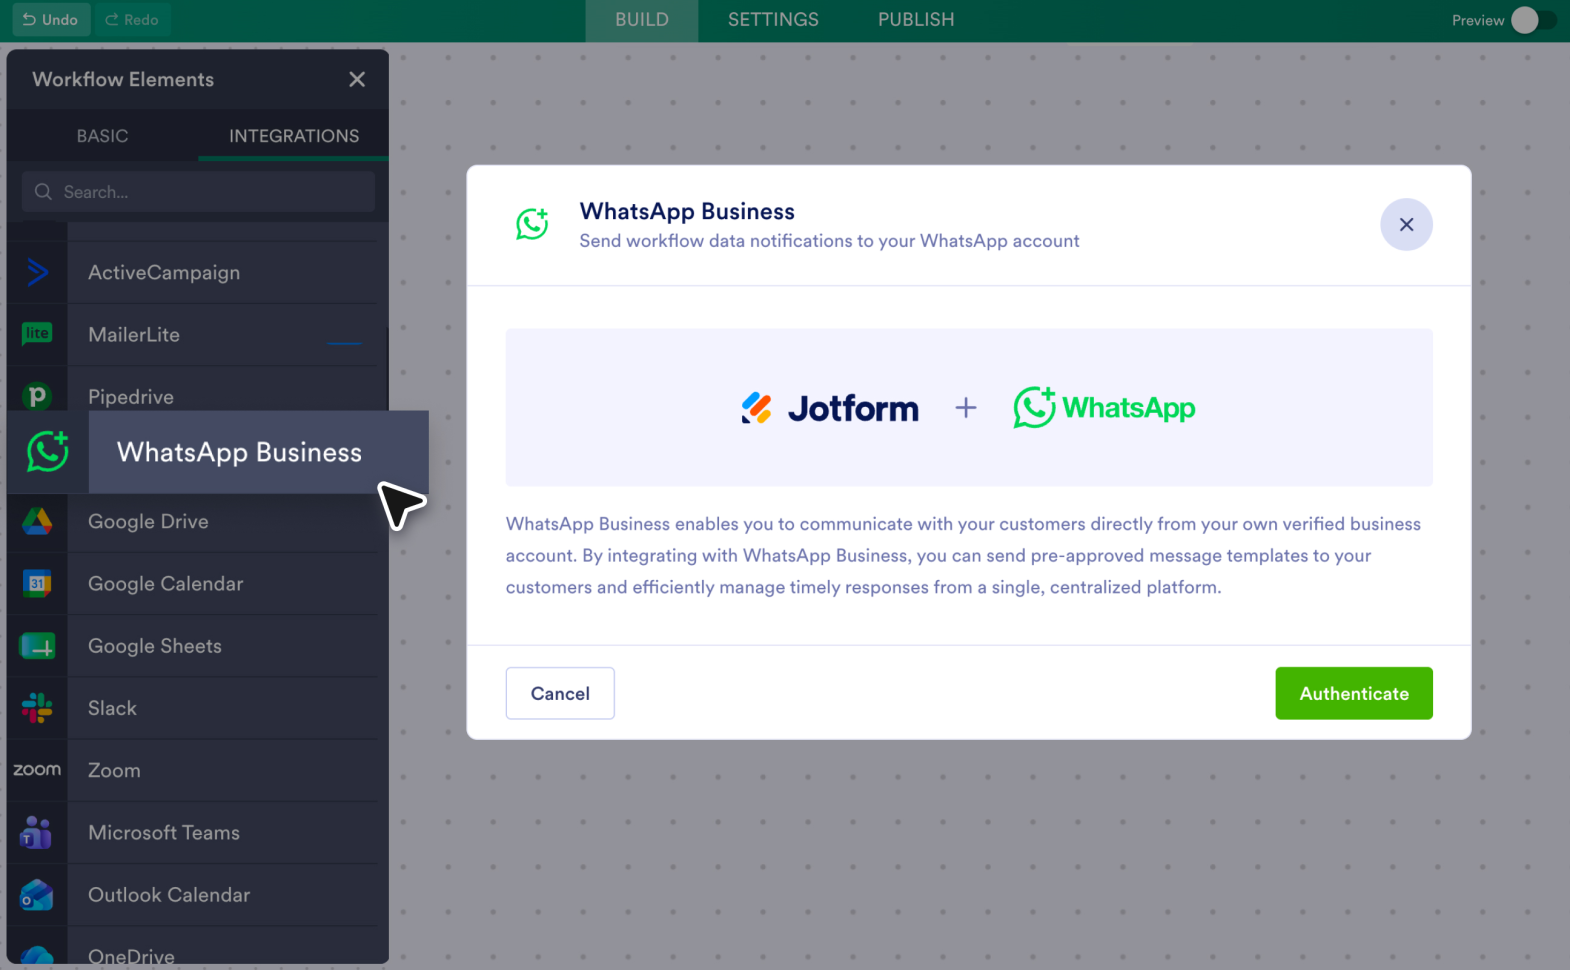Click the workflow elements Search field

click(198, 191)
